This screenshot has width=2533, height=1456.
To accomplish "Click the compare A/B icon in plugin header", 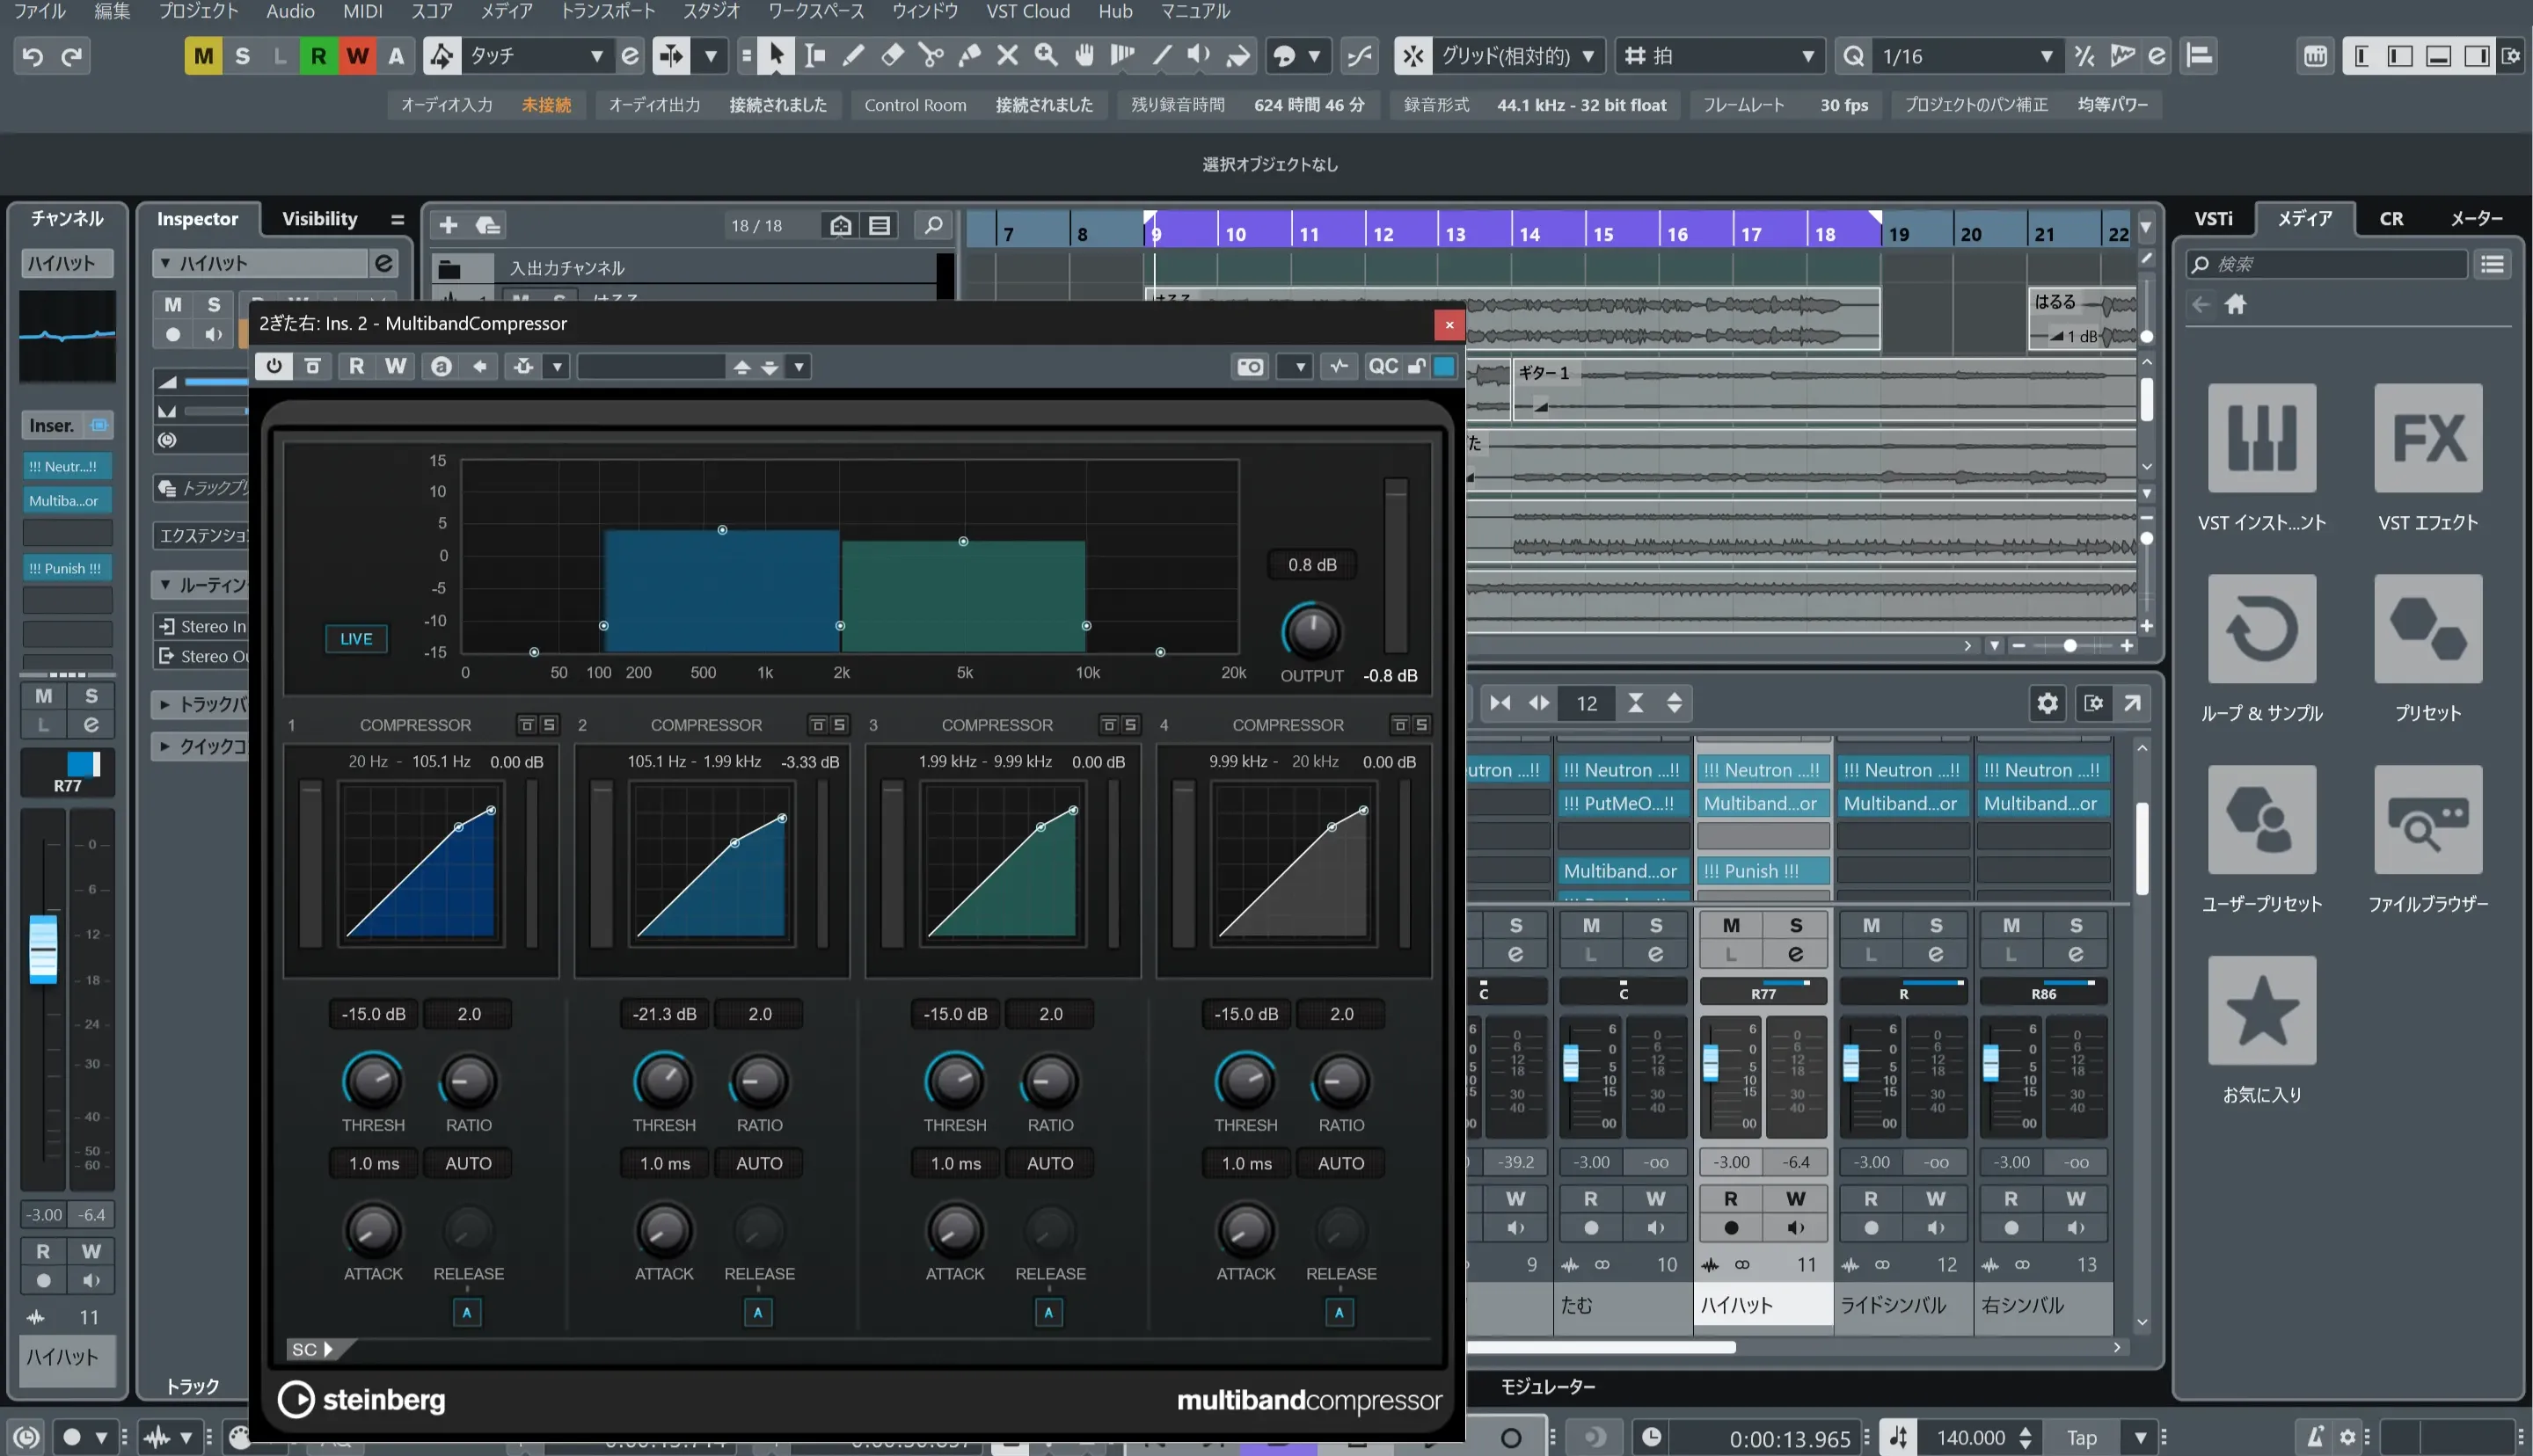I will (x=441, y=367).
